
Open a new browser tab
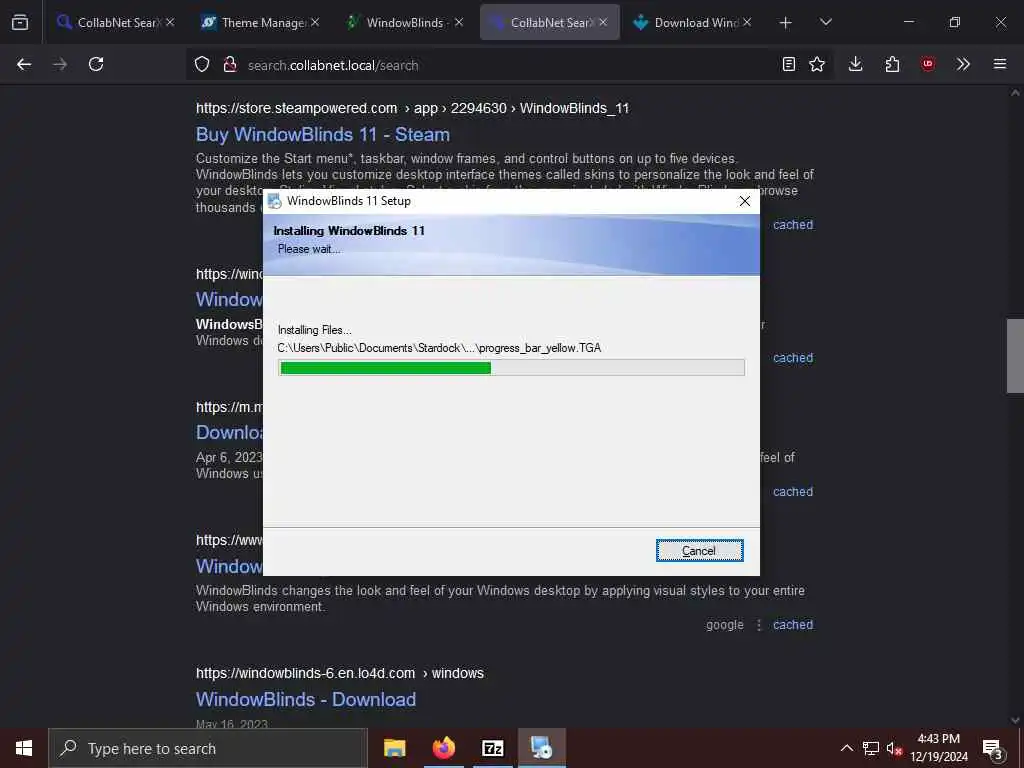(x=786, y=22)
